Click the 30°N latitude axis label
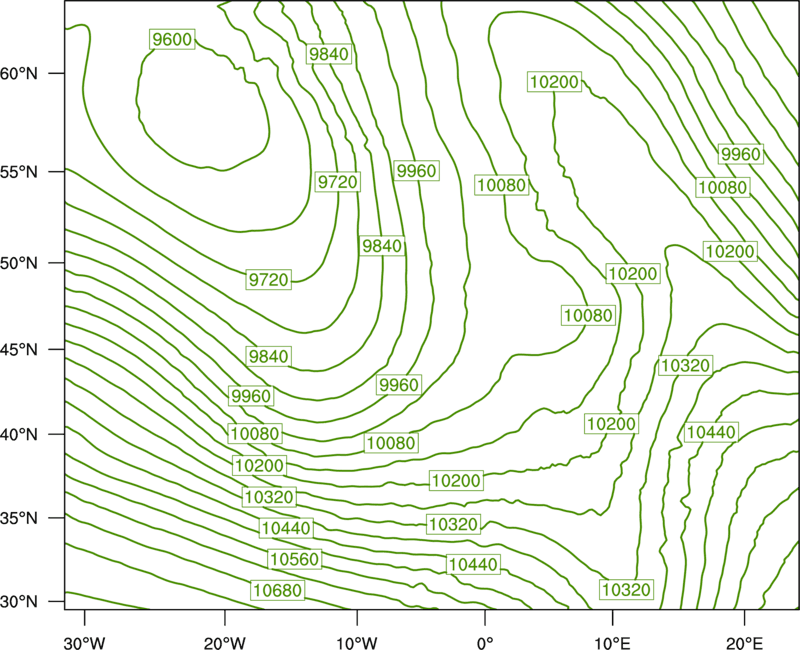The image size is (800, 650). pyautogui.click(x=19, y=602)
